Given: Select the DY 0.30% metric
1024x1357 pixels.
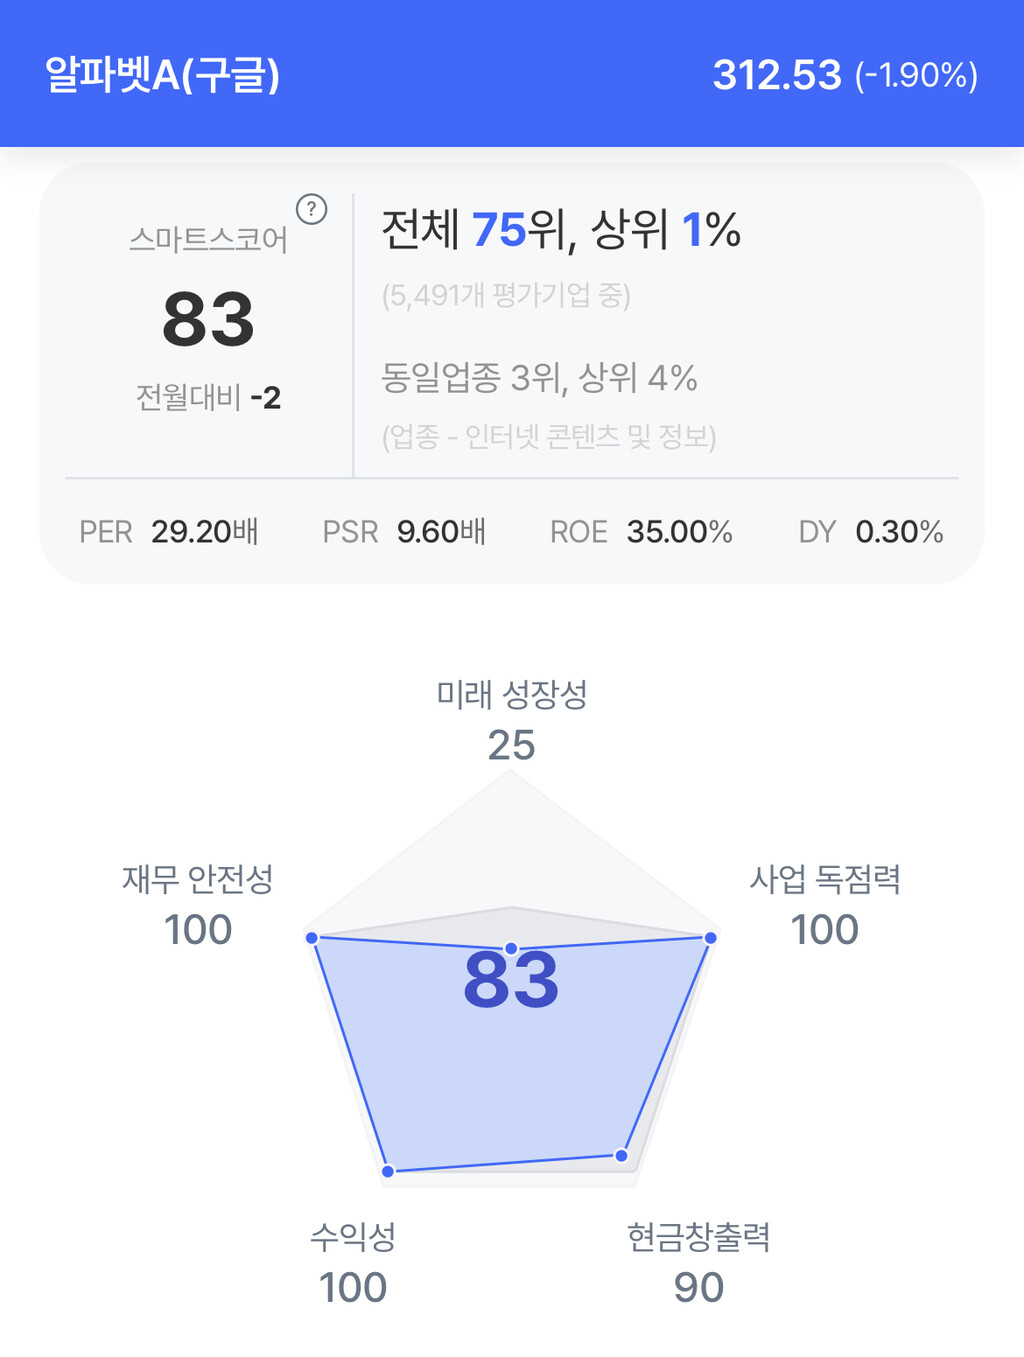Looking at the screenshot, I should [x=870, y=532].
